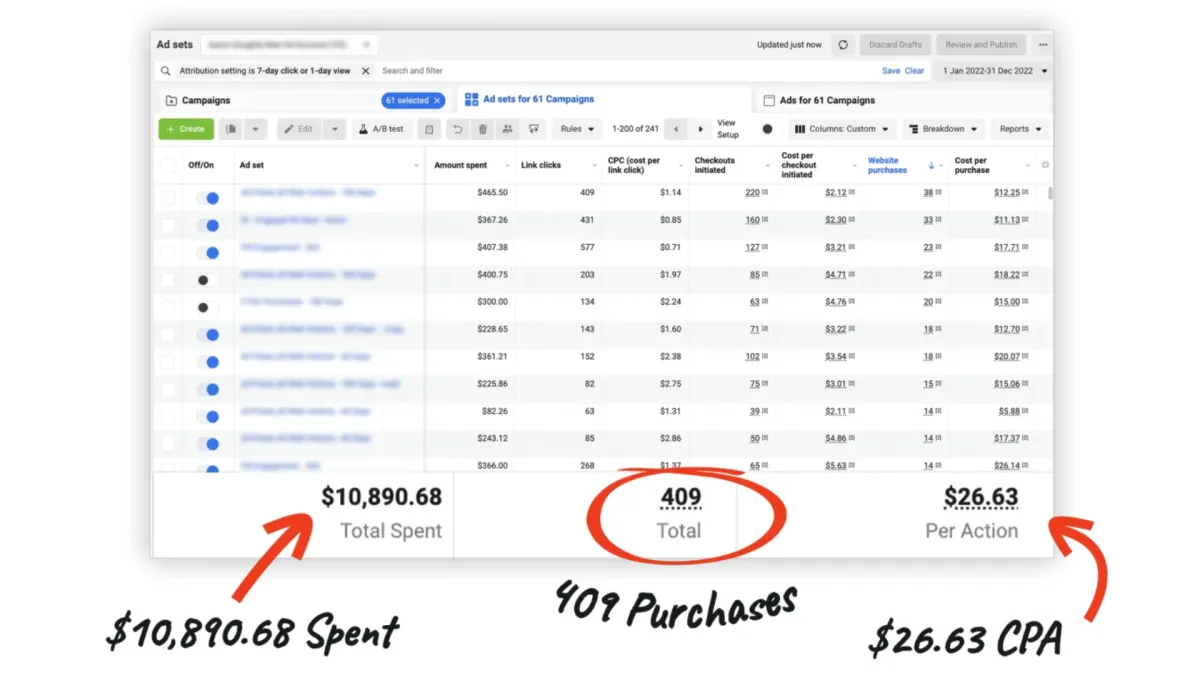Click the audience people icon

pos(507,129)
